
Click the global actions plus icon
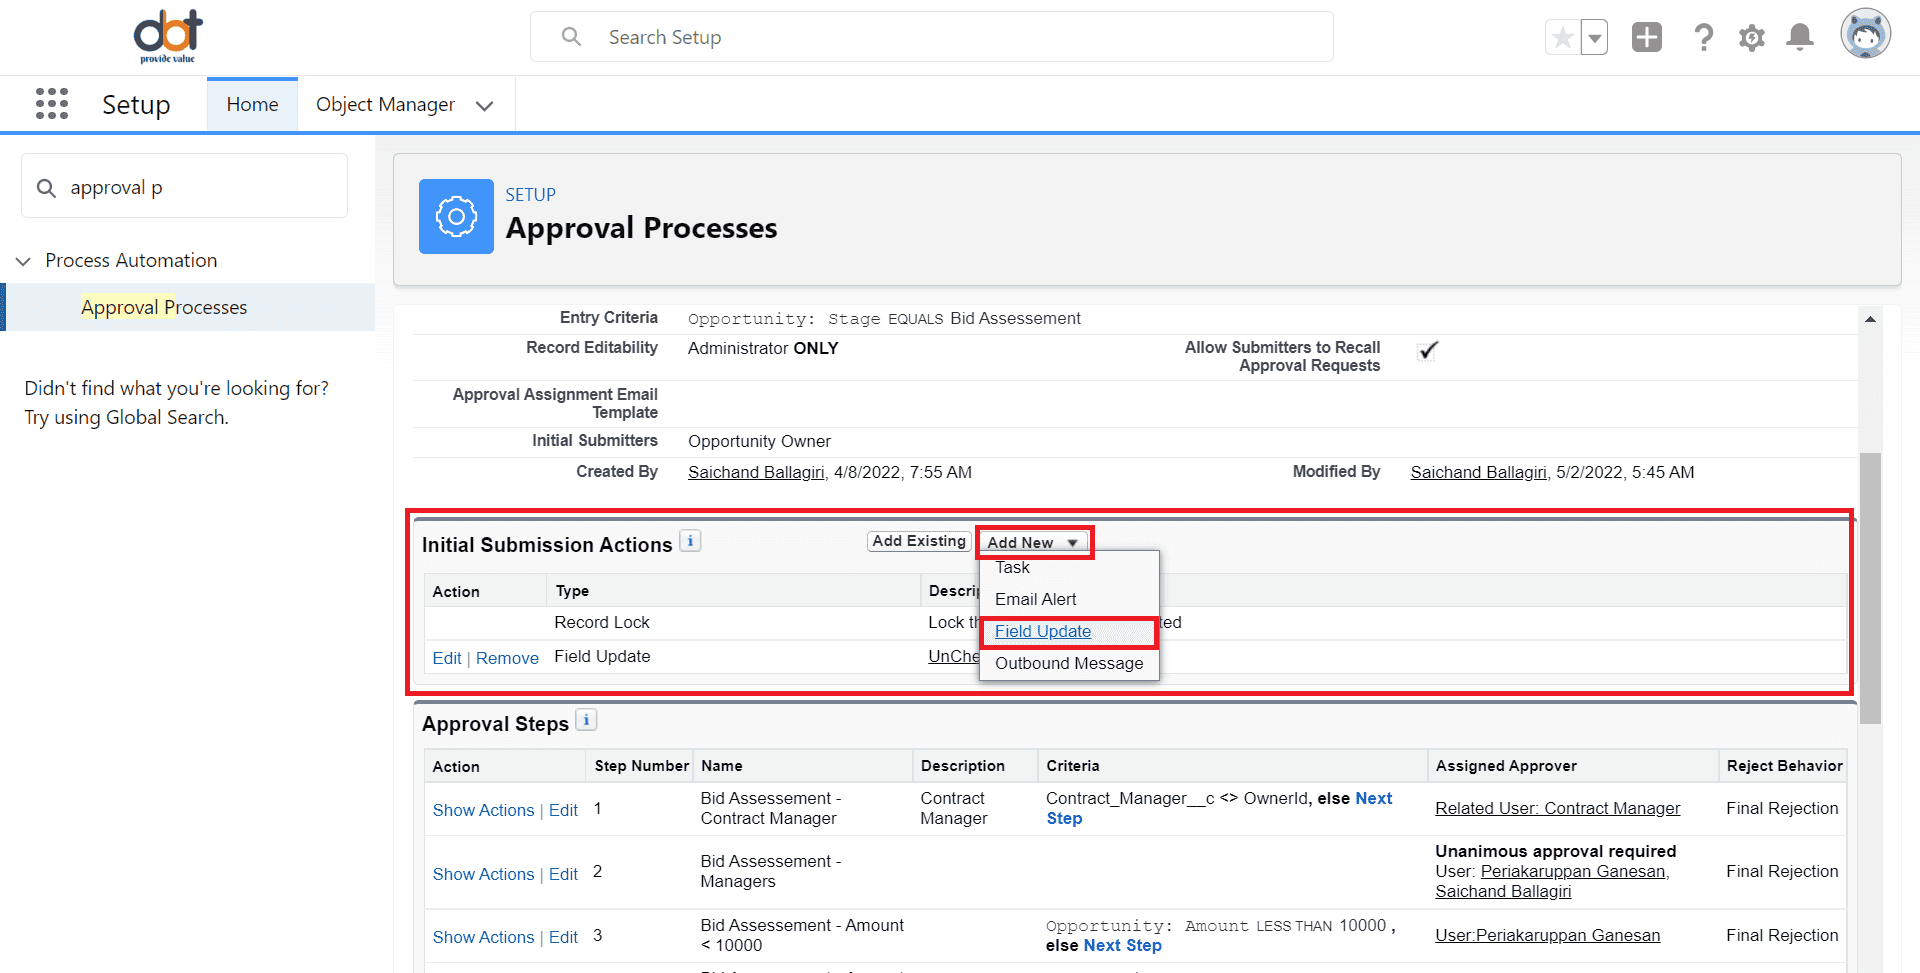tap(1646, 38)
